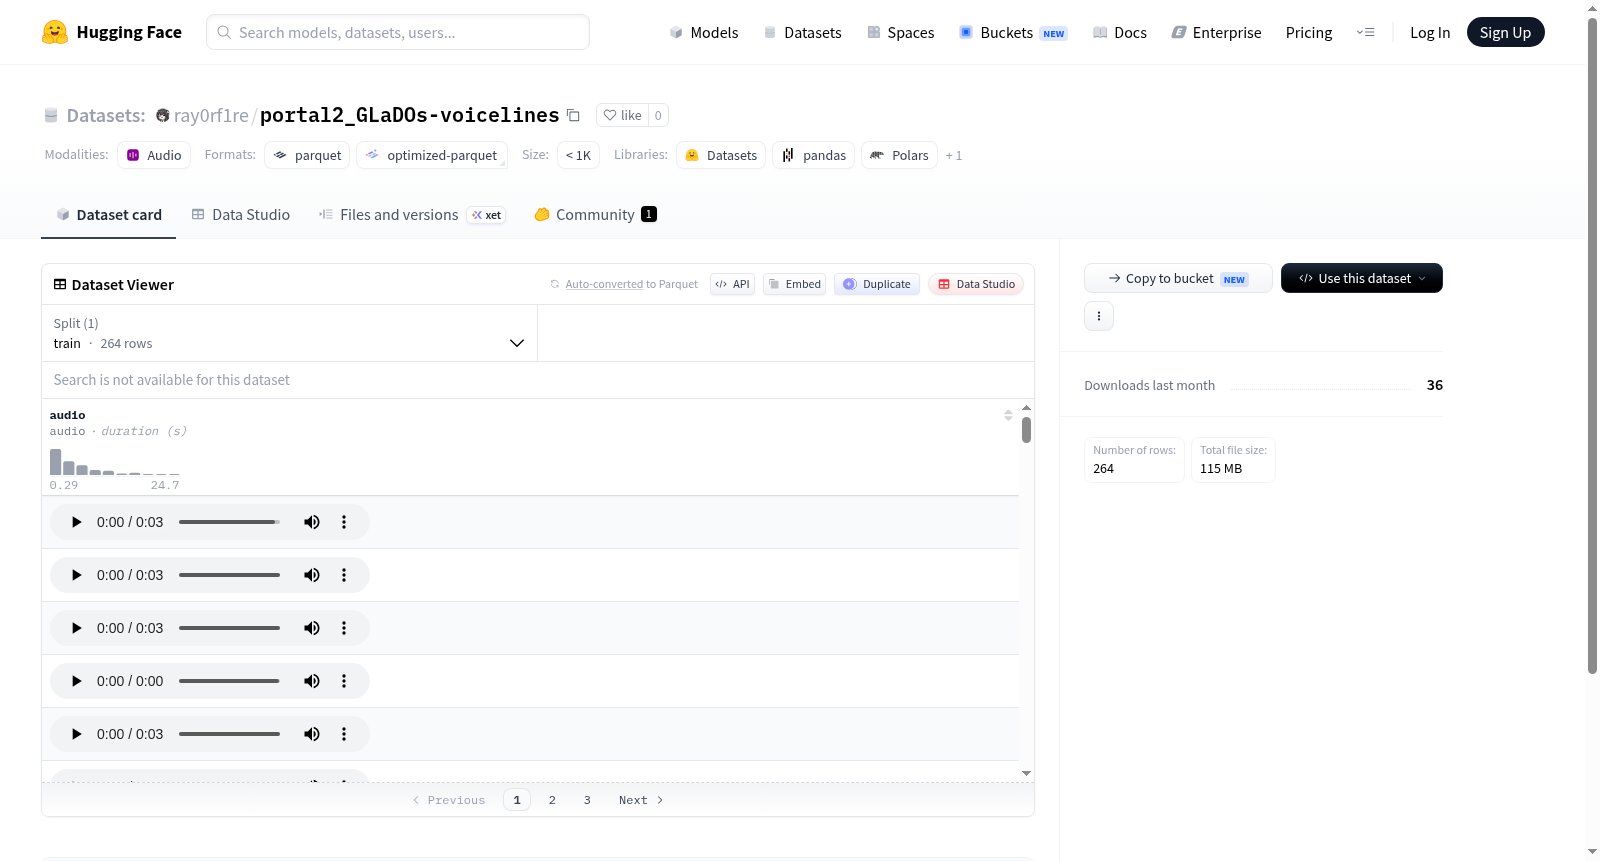Open Buckets in the top navigation
This screenshot has width=1600, height=861.
click(x=1013, y=32)
